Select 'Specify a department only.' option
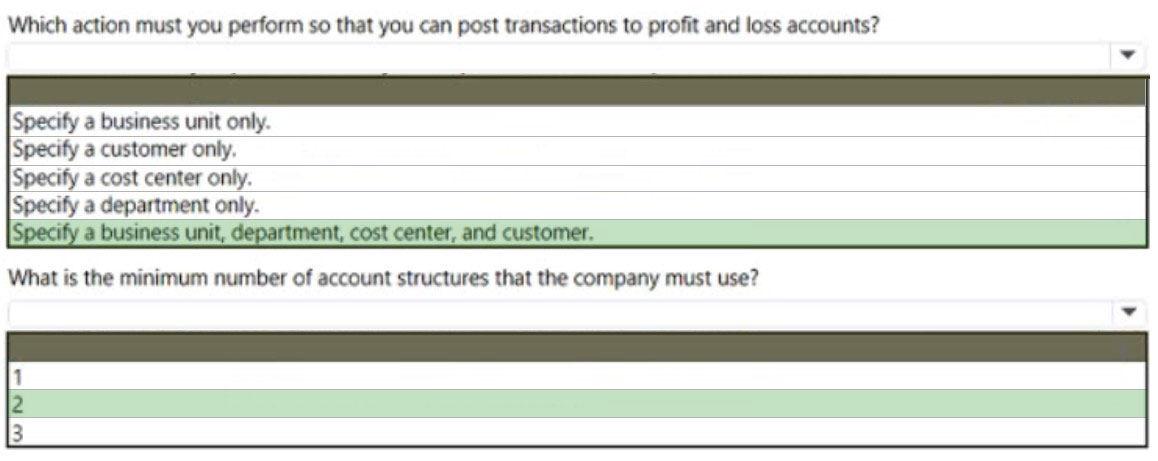1158x461 pixels. [578, 205]
